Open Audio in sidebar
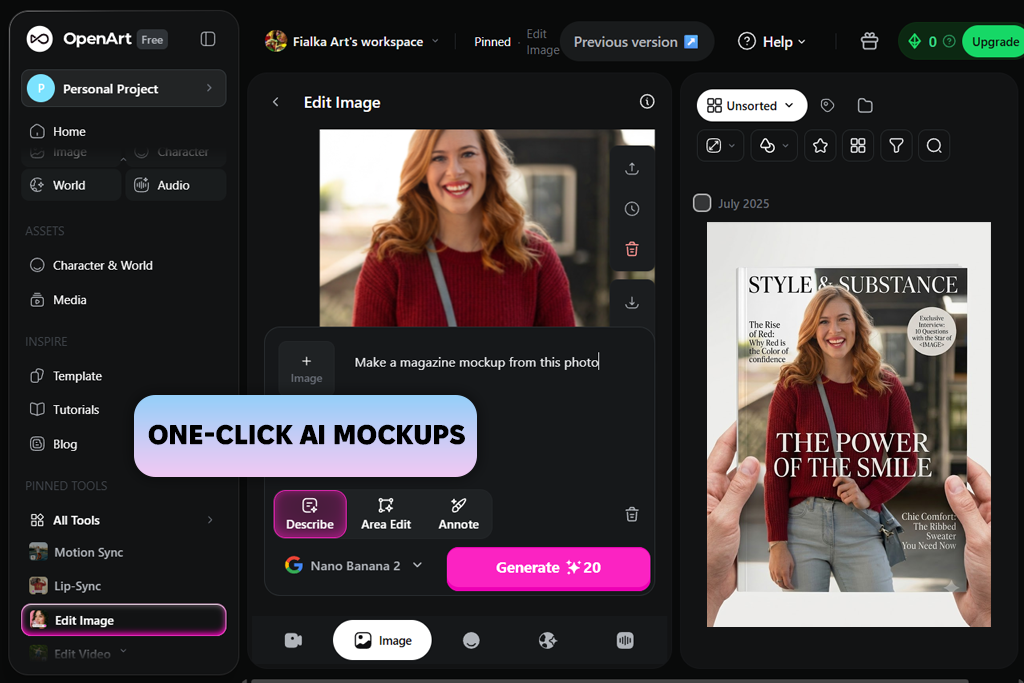The width and height of the screenshot is (1024, 683). (176, 185)
